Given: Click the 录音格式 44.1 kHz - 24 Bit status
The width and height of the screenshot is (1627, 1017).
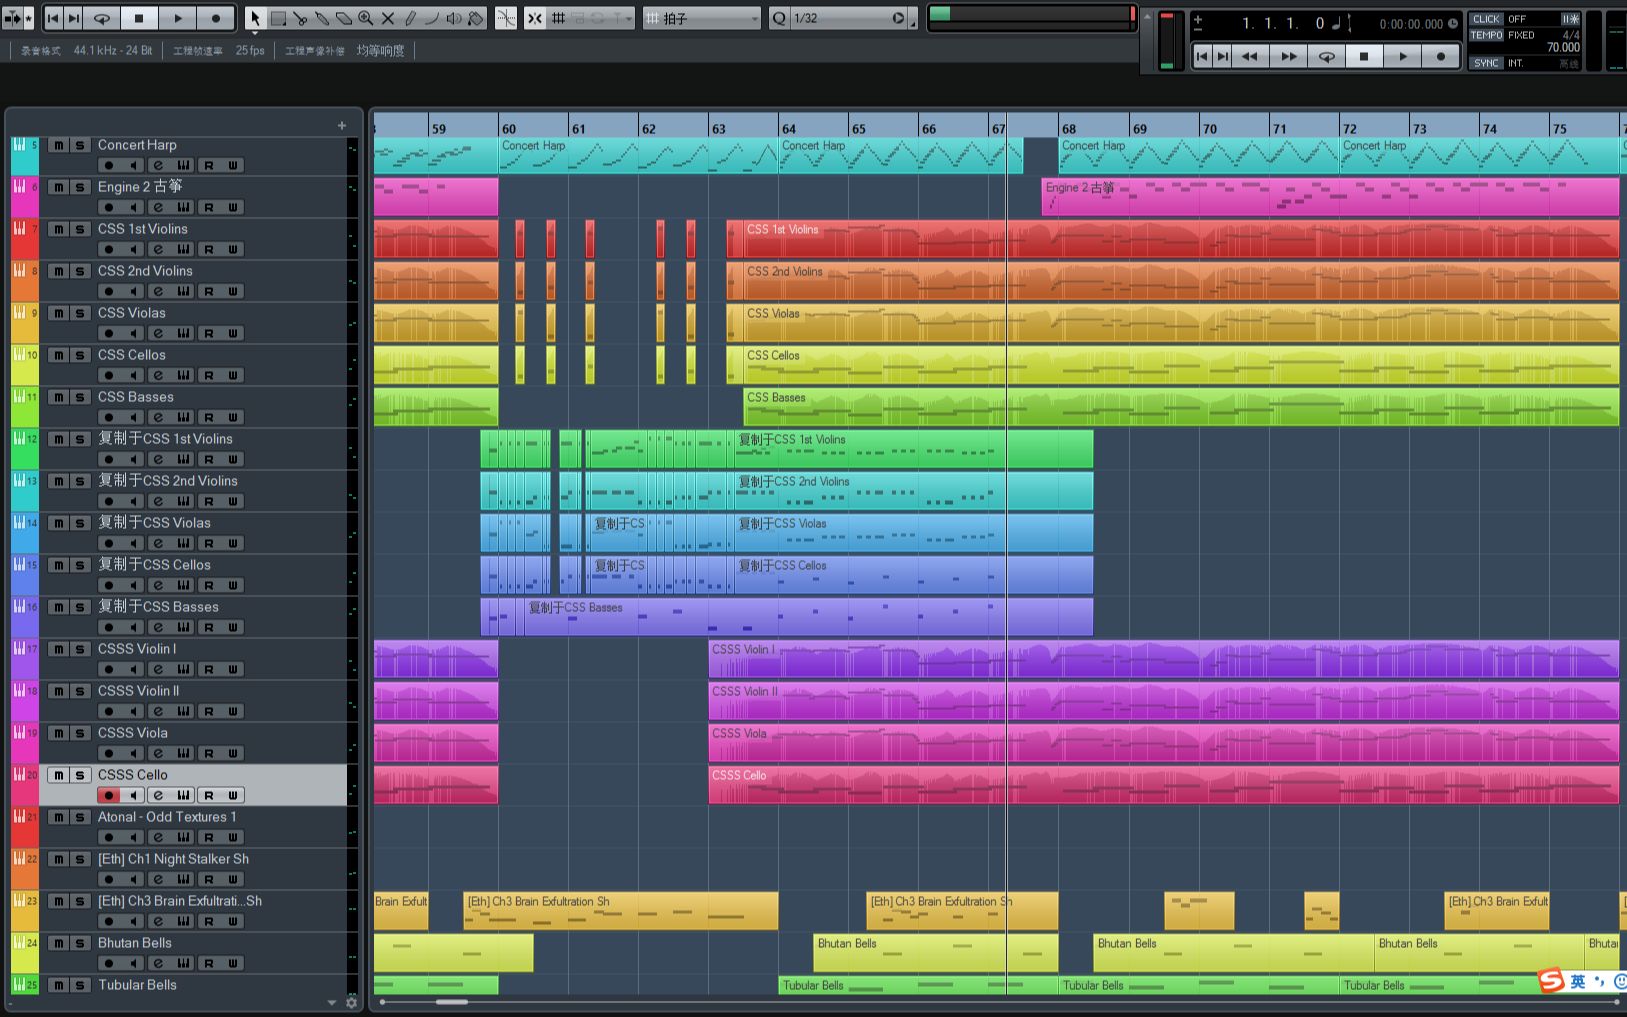Looking at the screenshot, I should pyautogui.click(x=87, y=50).
